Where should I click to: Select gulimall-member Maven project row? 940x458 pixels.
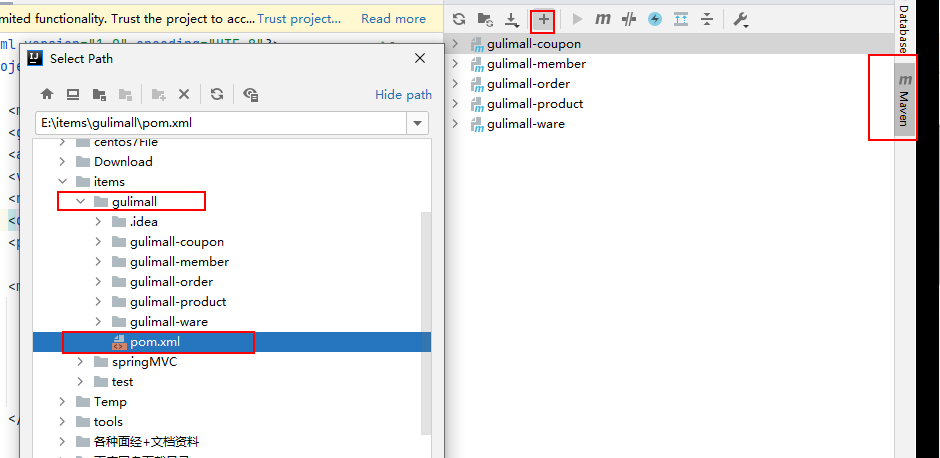pyautogui.click(x=670, y=64)
